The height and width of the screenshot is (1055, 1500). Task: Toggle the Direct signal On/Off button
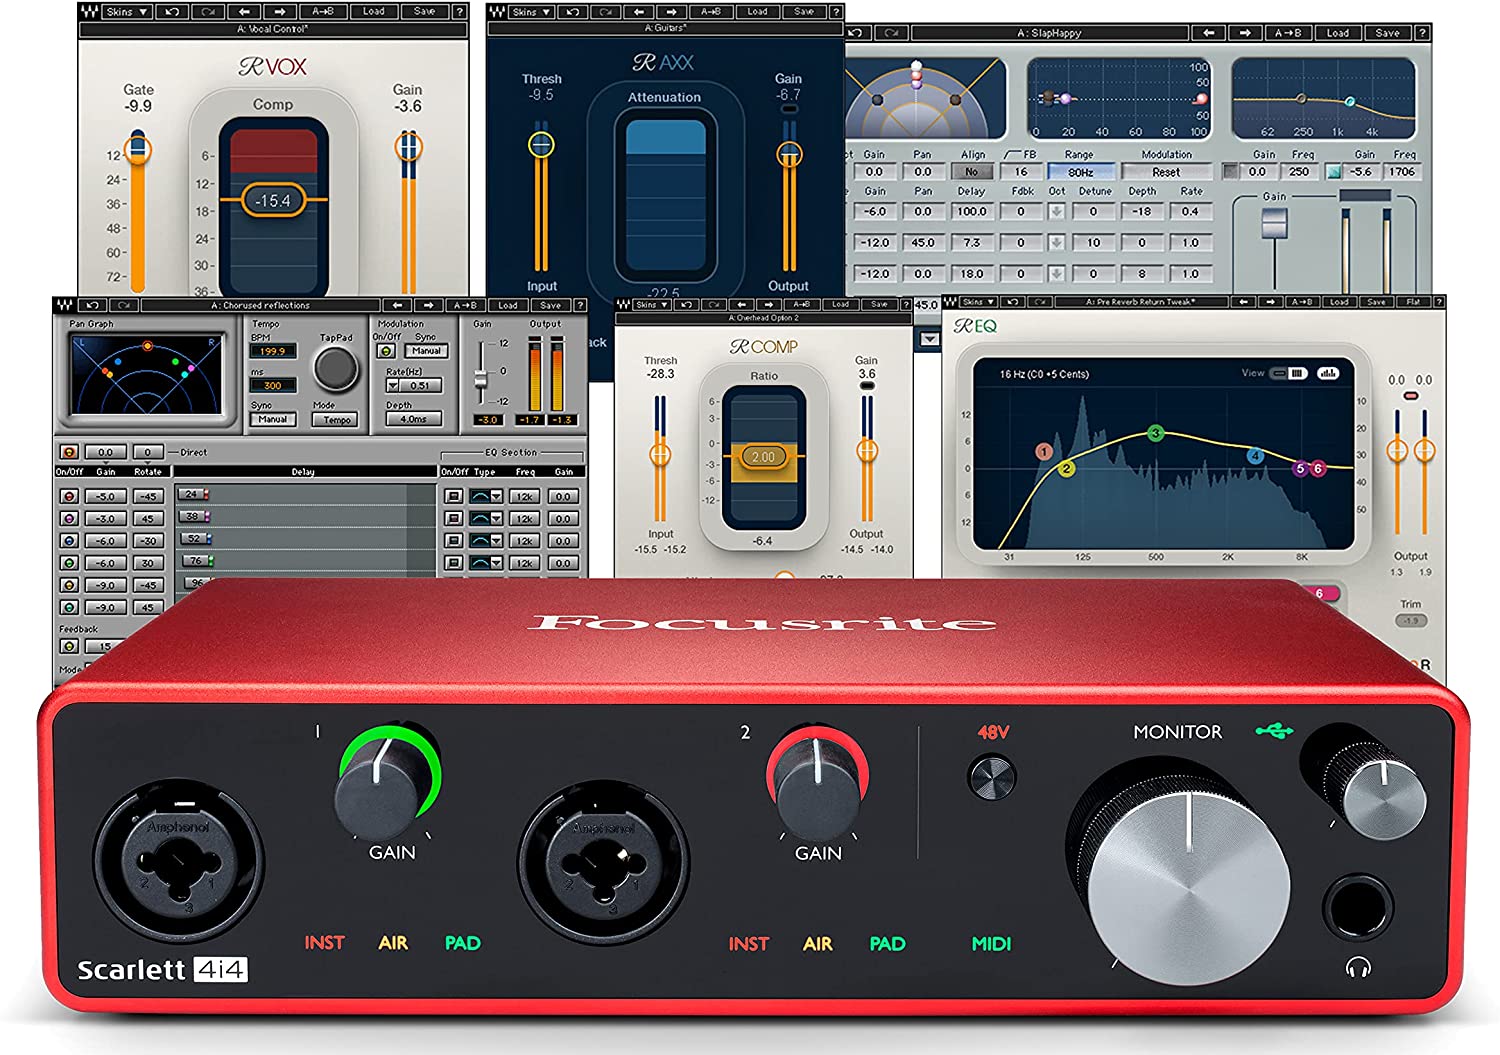click(x=69, y=452)
